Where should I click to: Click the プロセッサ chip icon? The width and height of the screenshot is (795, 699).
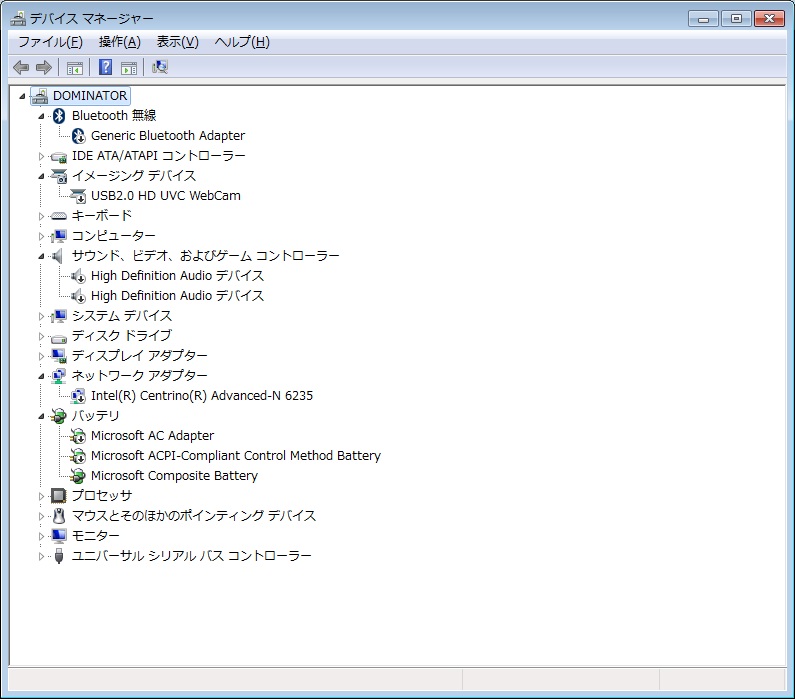(x=59, y=496)
